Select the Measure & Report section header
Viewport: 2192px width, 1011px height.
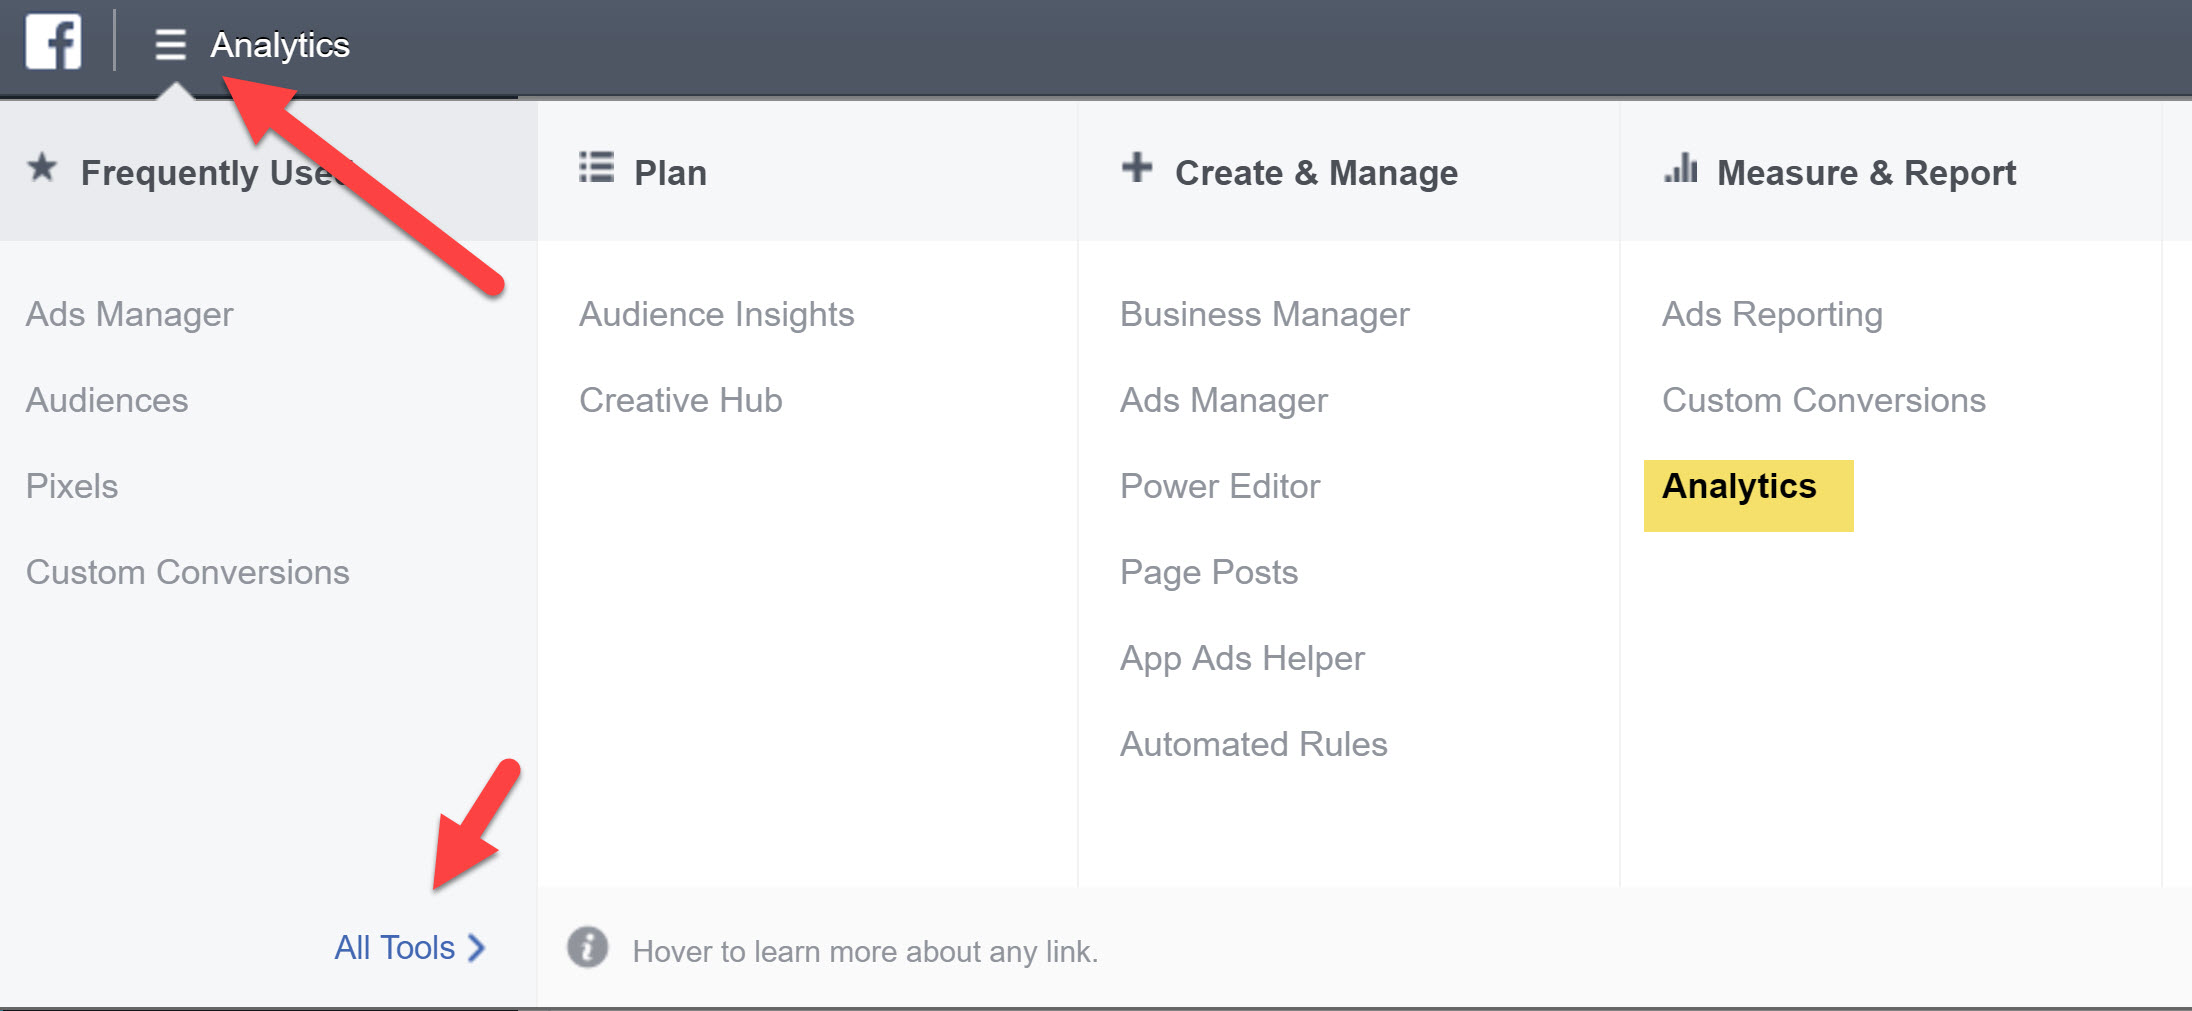tap(1891, 171)
